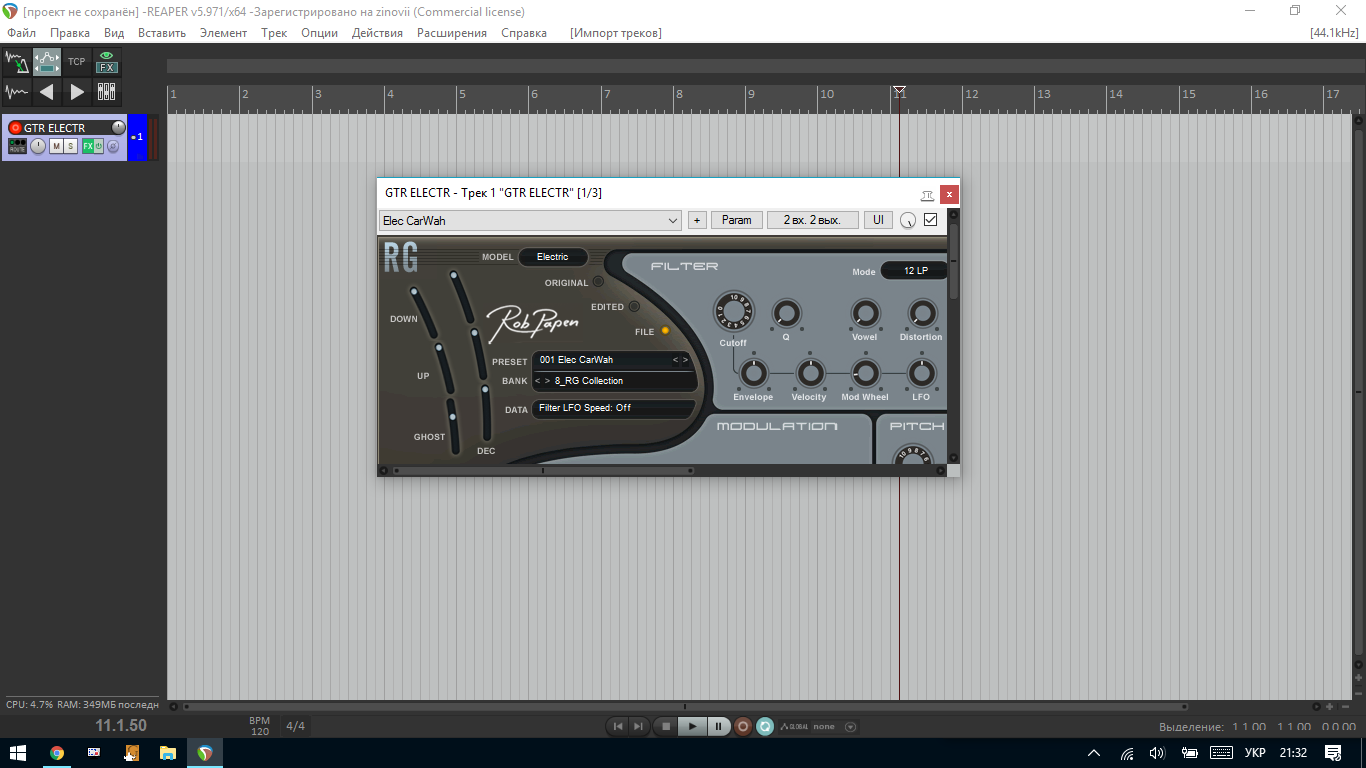Click the plus button beside the preset dropdown
The width and height of the screenshot is (1366, 768).
click(697, 220)
